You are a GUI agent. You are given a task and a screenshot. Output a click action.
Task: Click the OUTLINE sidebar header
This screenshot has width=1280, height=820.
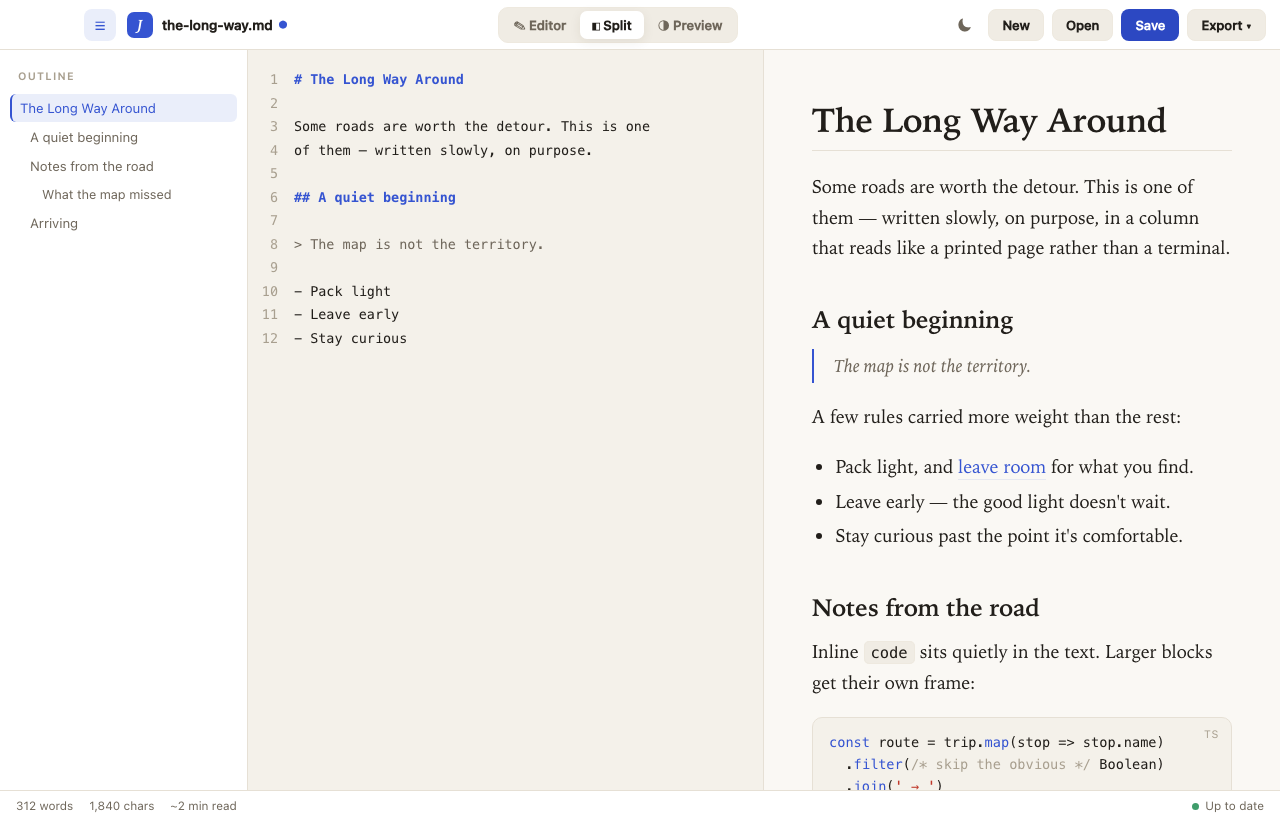pyautogui.click(x=46, y=76)
